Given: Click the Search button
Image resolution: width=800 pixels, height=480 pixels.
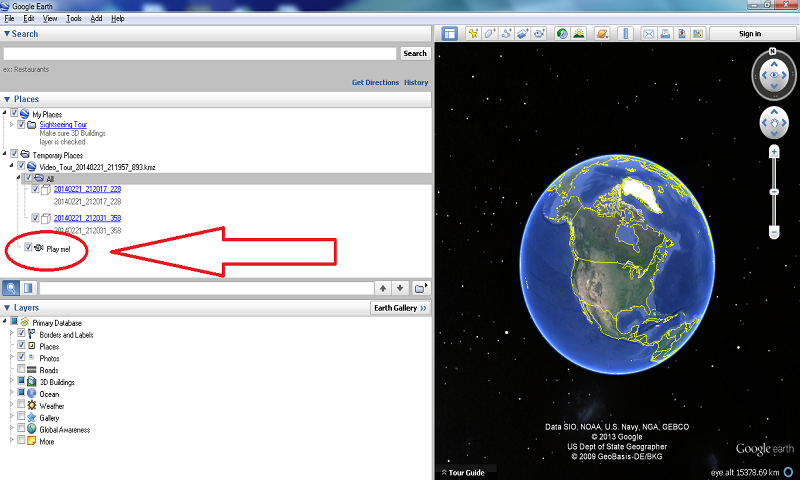Looking at the screenshot, I should pos(415,54).
